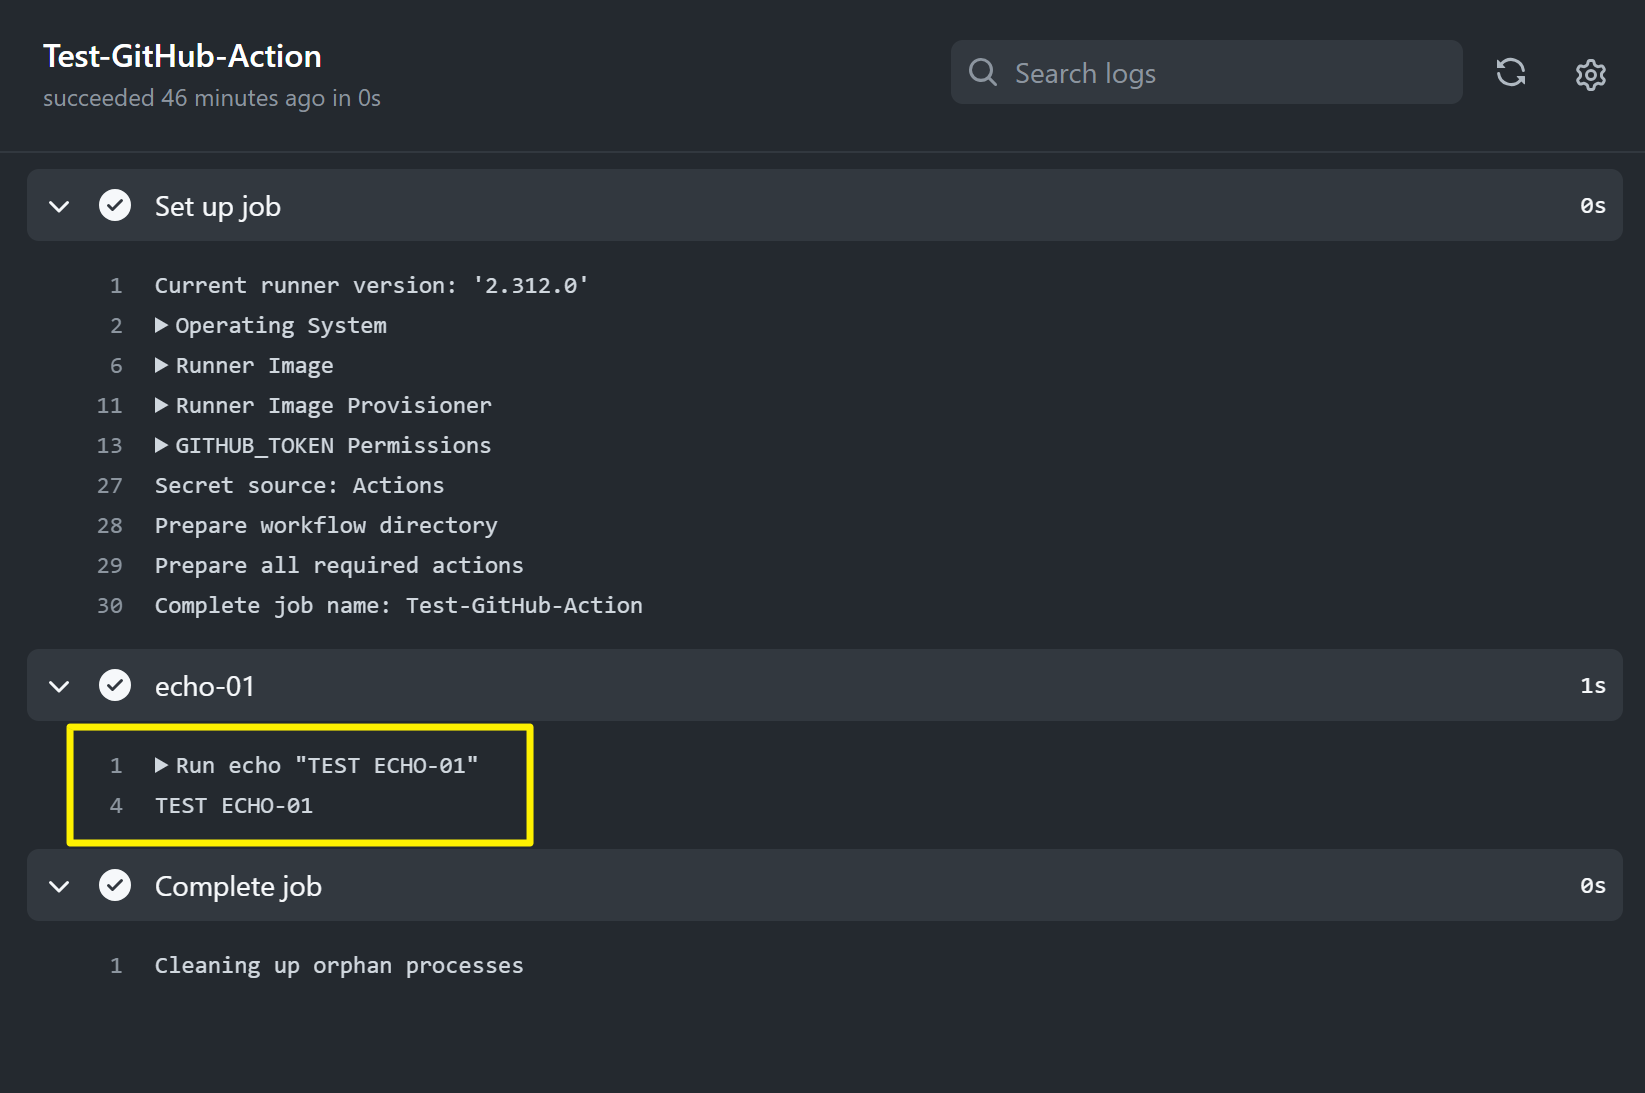Click line number 4 in echo-01 step

(116, 805)
